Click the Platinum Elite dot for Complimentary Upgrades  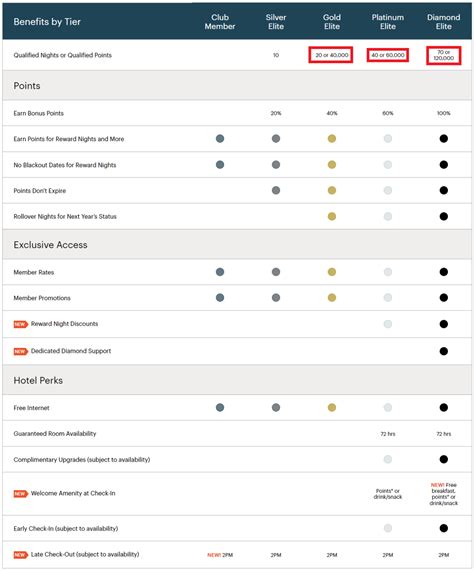388,459
